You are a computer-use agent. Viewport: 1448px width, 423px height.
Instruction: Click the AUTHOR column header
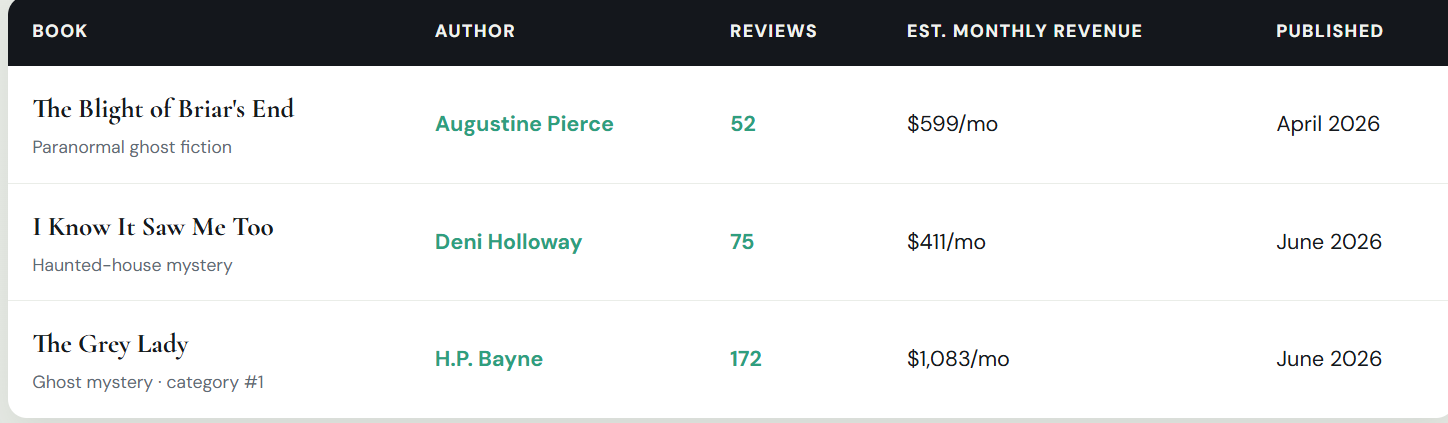pyautogui.click(x=475, y=31)
